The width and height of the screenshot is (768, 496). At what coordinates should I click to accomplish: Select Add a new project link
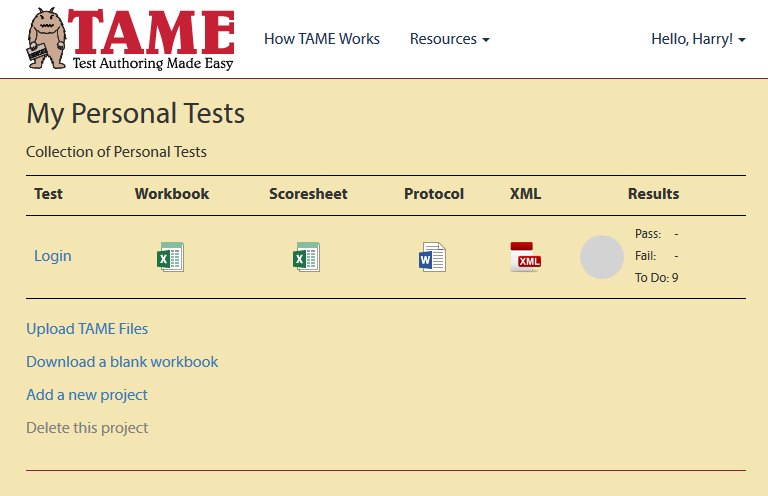click(x=87, y=395)
